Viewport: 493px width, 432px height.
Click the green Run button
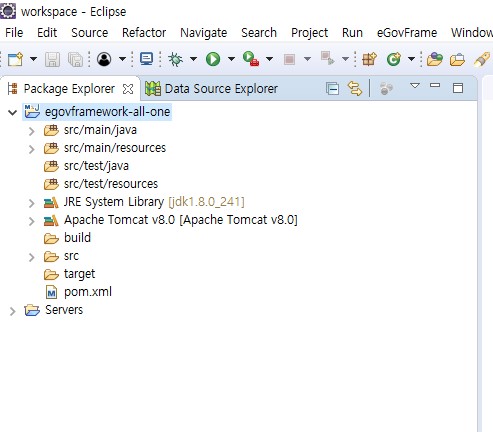click(x=213, y=59)
